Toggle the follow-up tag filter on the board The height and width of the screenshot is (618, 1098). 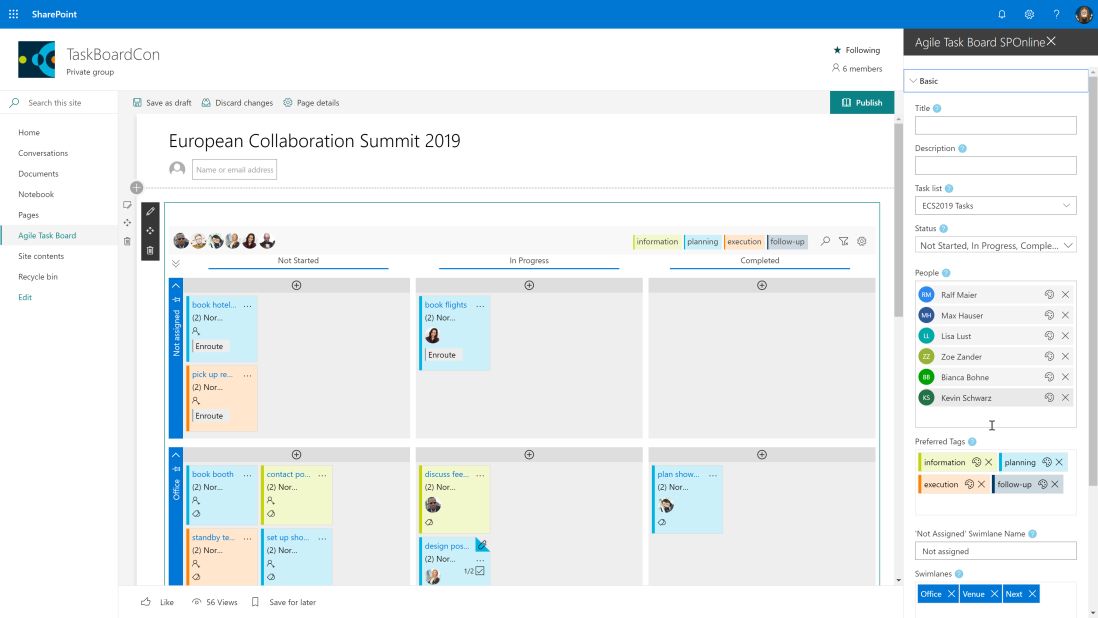[x=787, y=241]
